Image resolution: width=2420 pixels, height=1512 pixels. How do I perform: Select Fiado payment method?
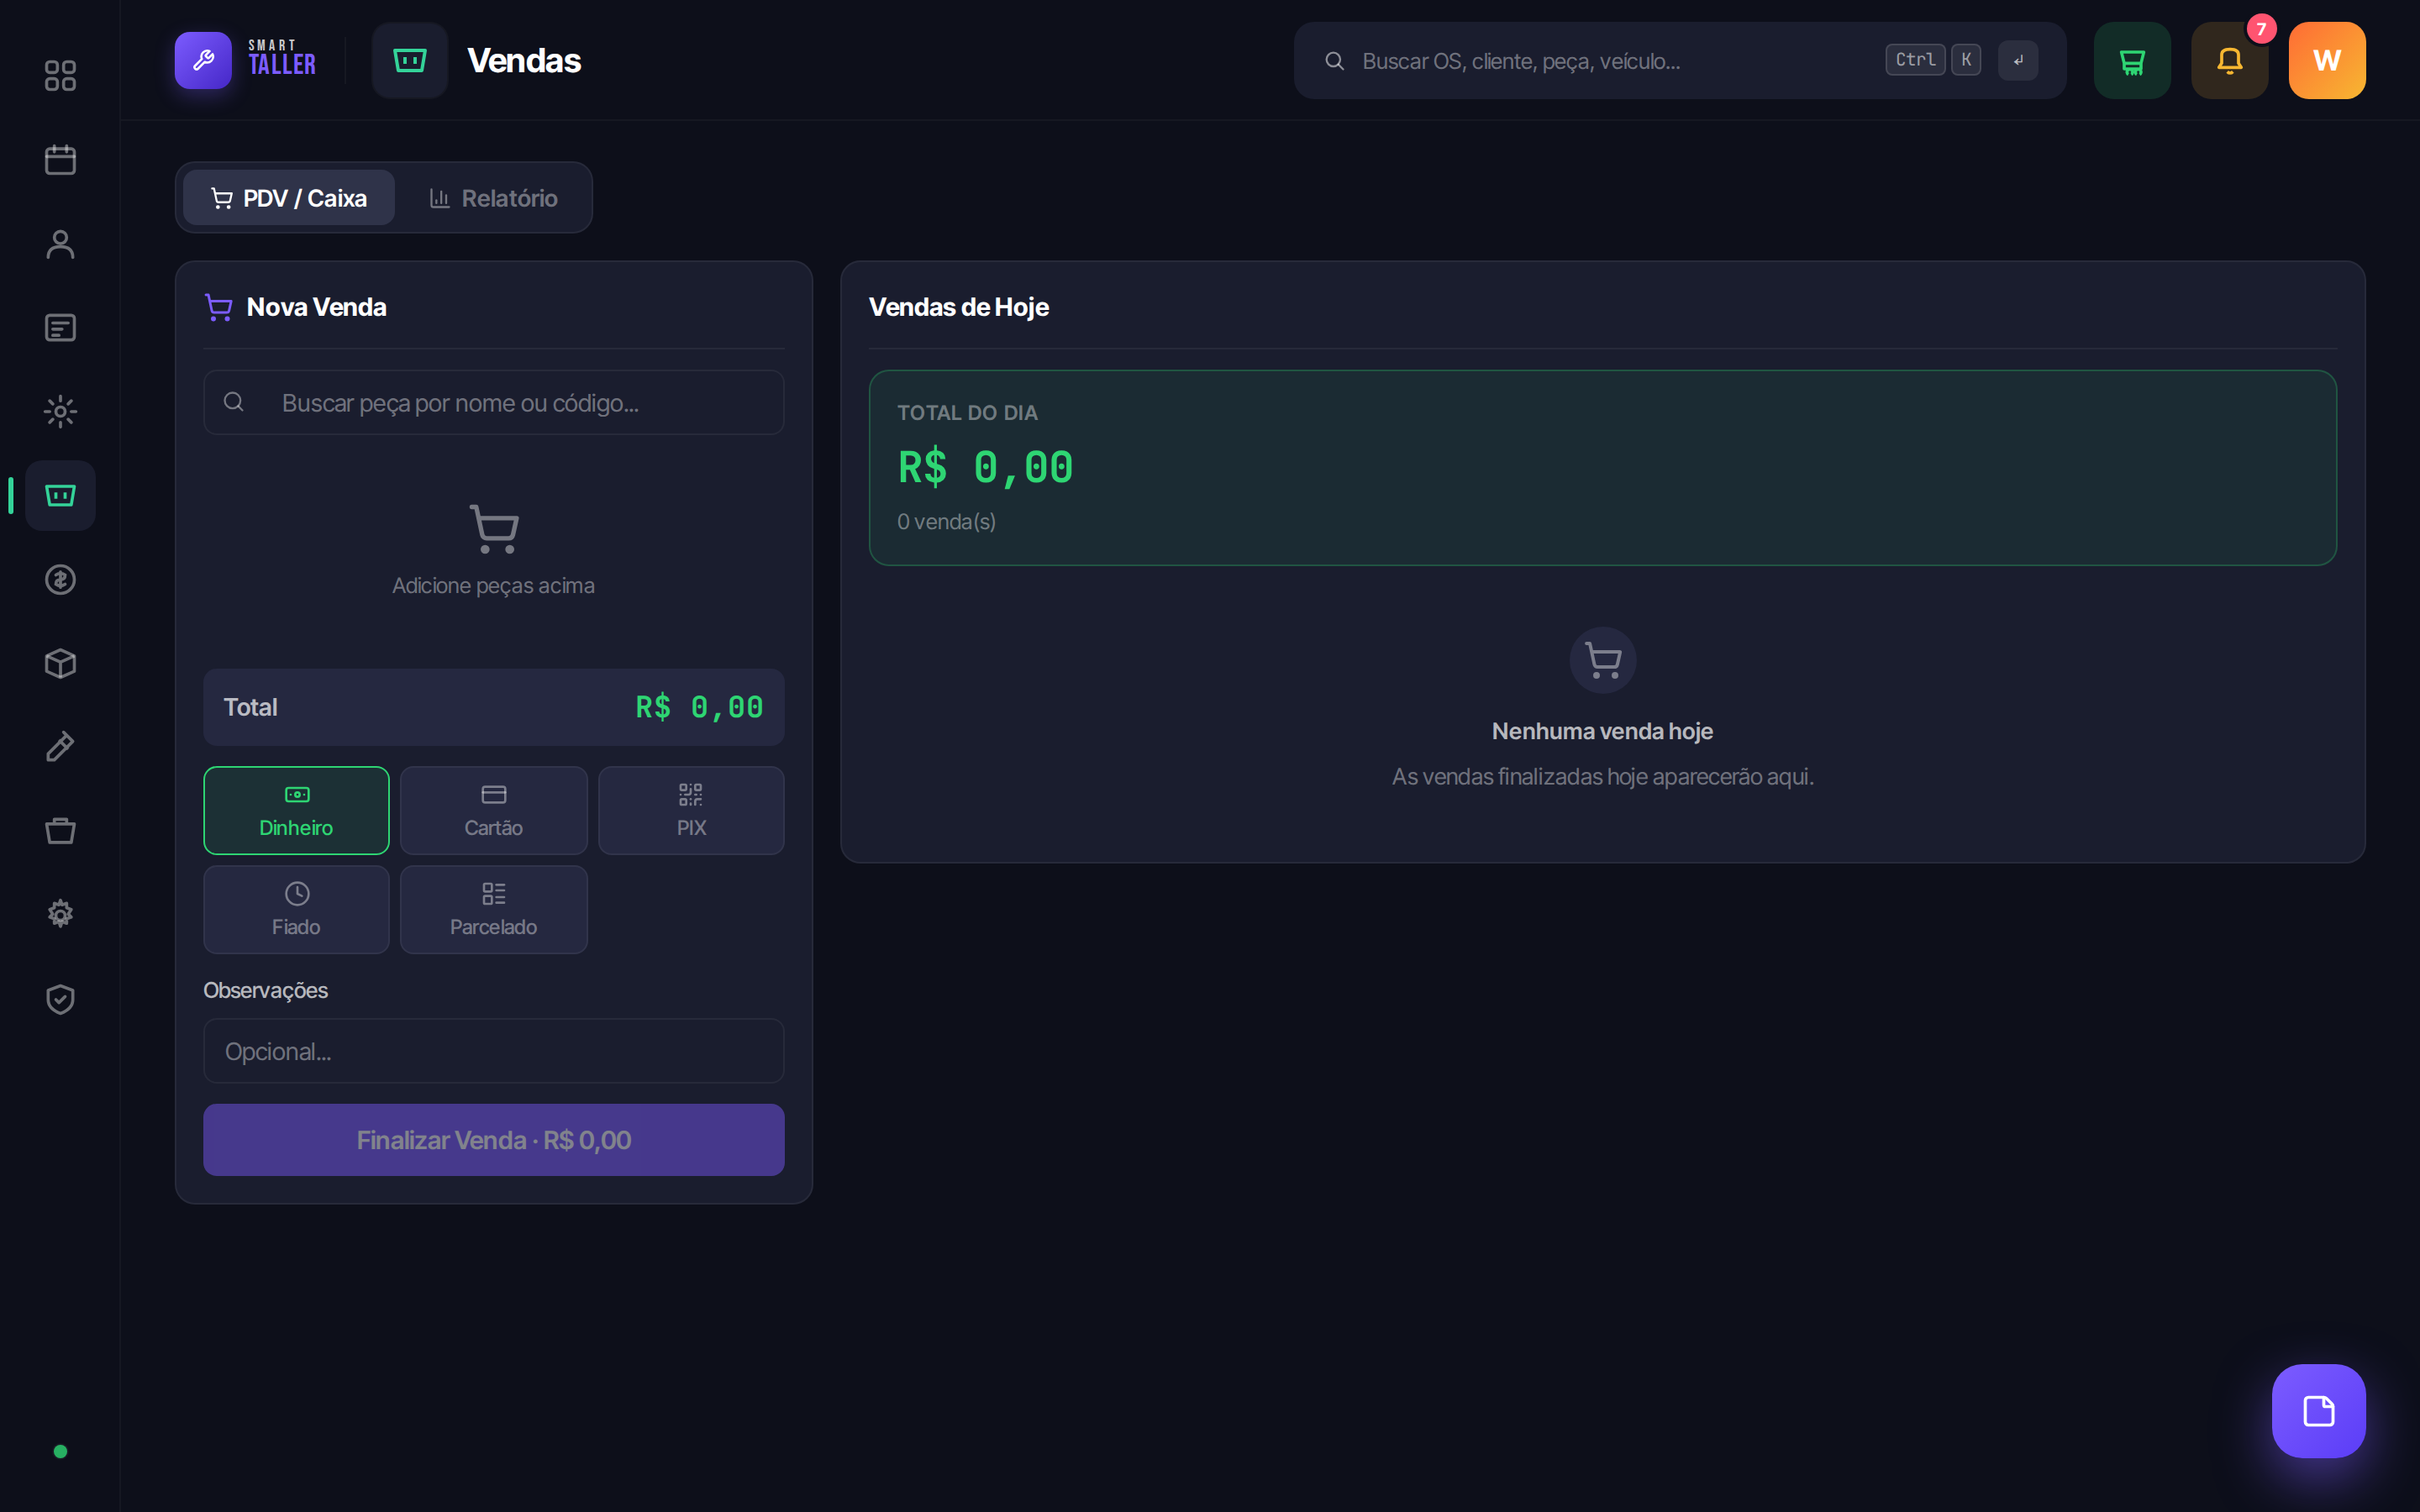(296, 910)
